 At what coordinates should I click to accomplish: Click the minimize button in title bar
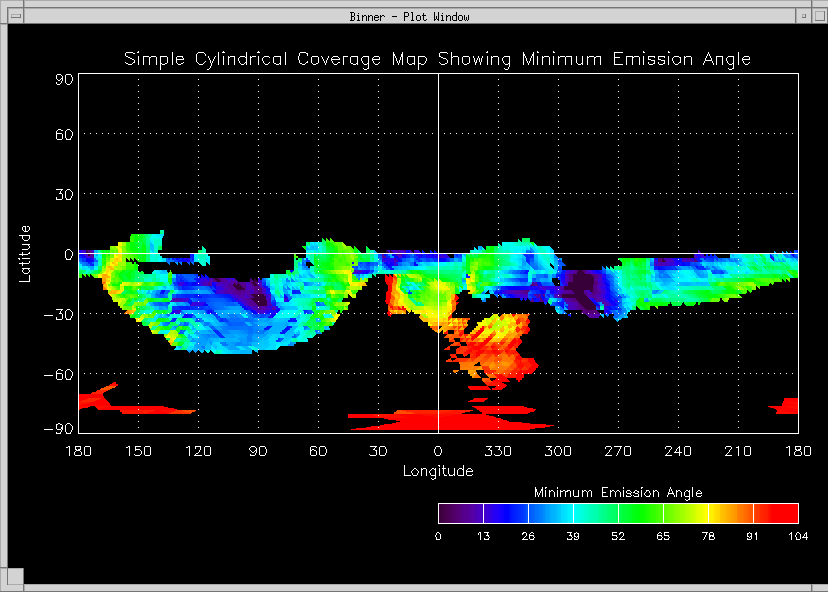click(x=804, y=16)
